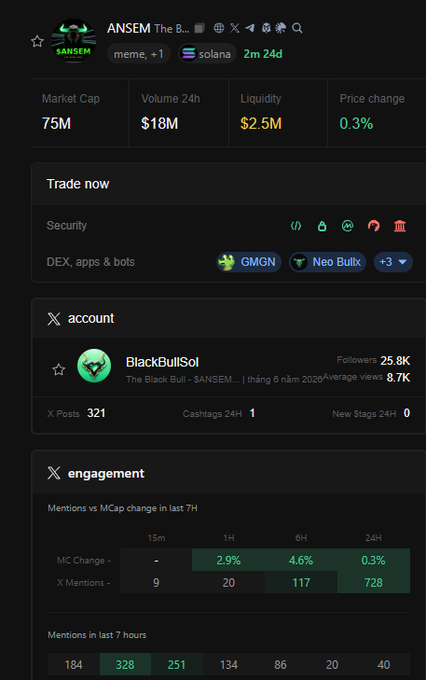This screenshot has width=426, height=680.
Task: Check the red gecko security icon
Action: (x=374, y=226)
